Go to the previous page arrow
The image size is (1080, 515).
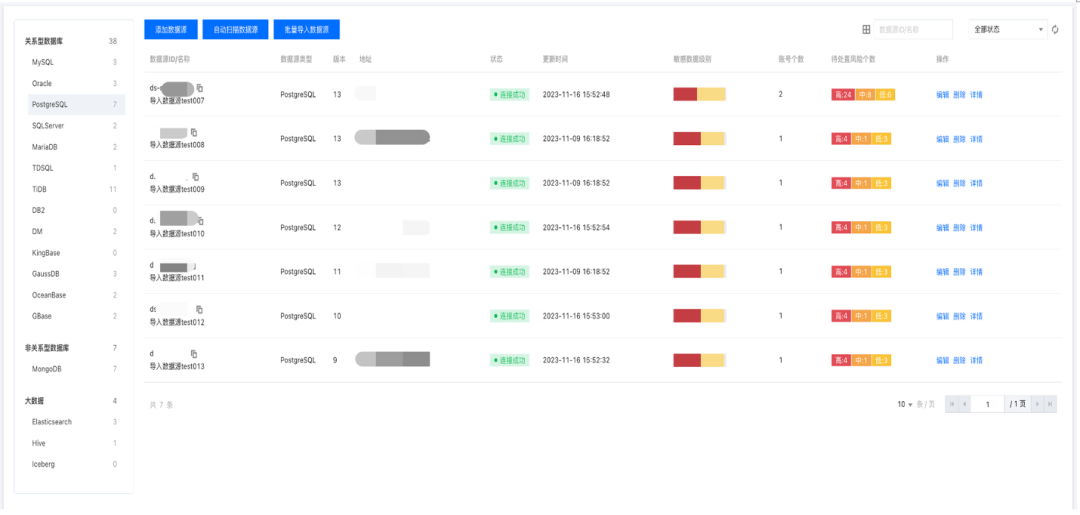point(964,404)
